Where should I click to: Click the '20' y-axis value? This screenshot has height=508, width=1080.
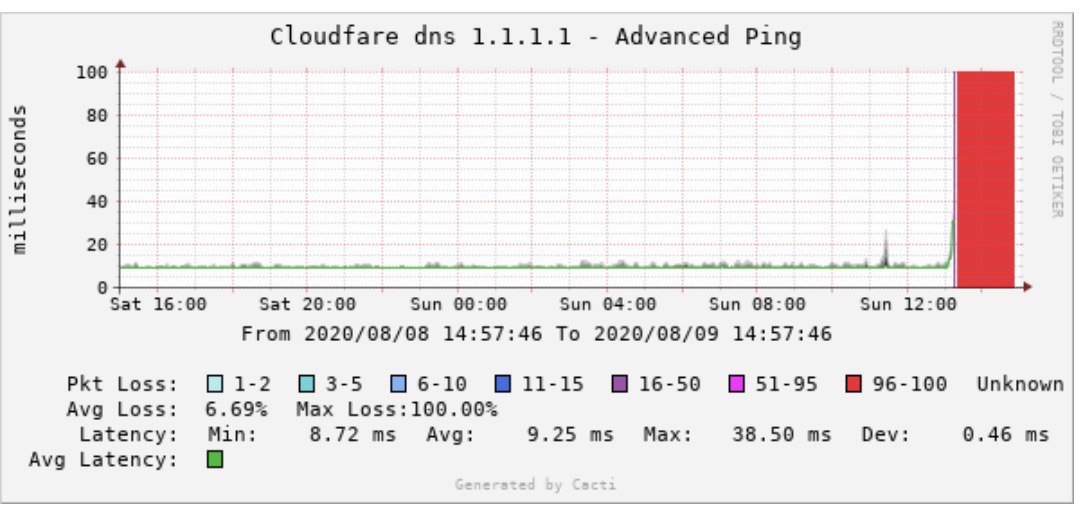96,244
